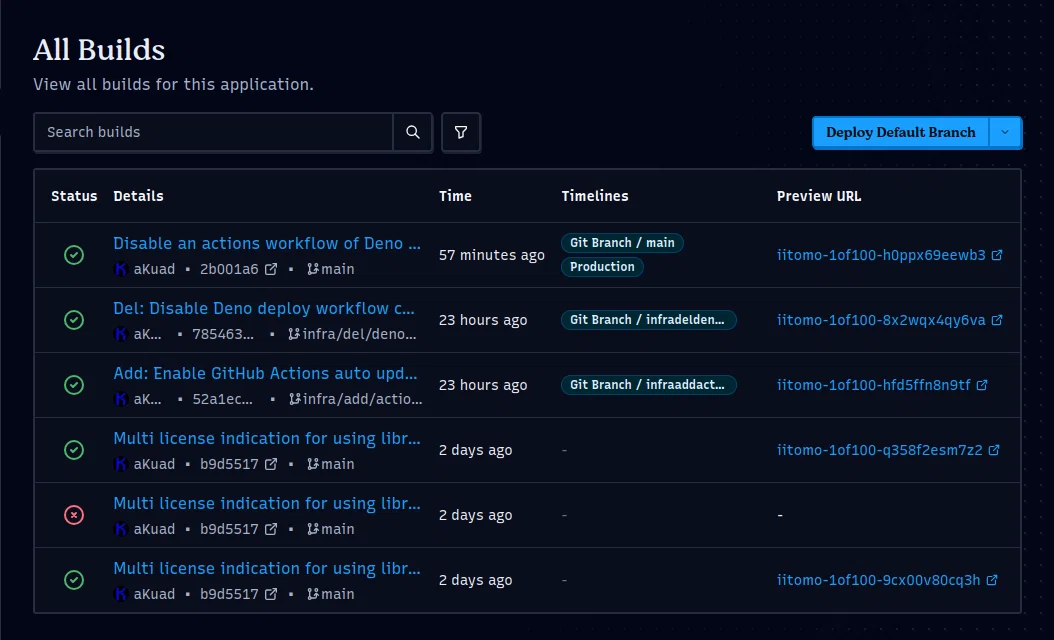The width and height of the screenshot is (1054, 640).
Task: Click git branch icon next to infra/del/deno
Action: click(x=294, y=334)
